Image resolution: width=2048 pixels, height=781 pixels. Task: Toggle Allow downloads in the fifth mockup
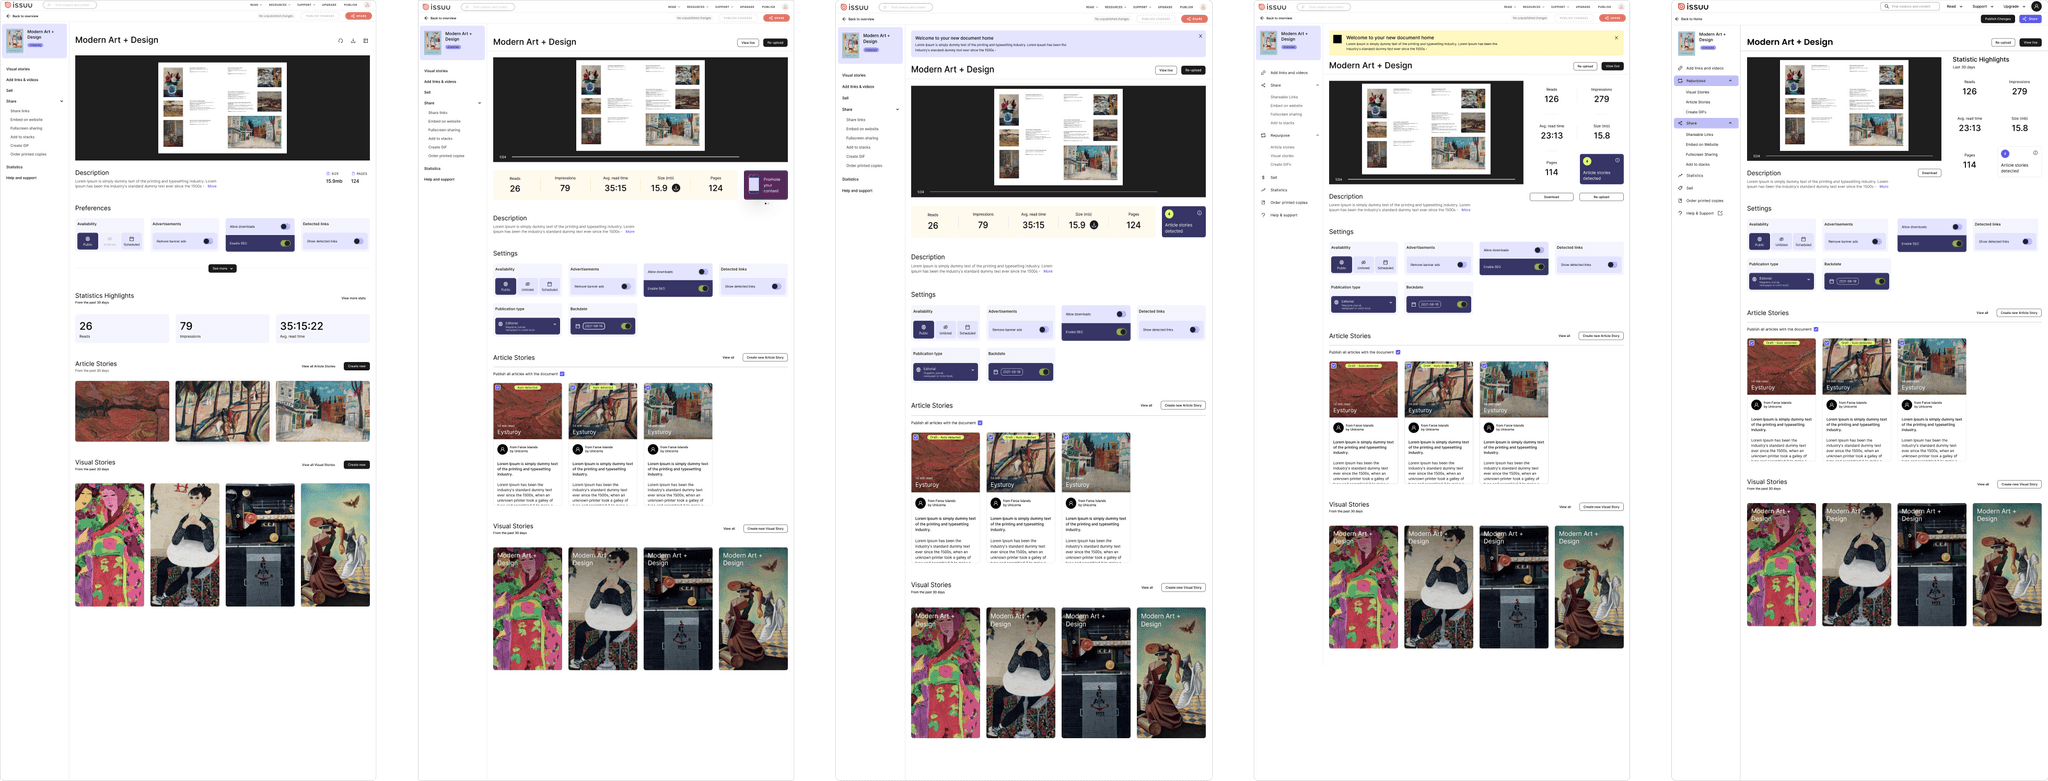pyautogui.click(x=1956, y=227)
